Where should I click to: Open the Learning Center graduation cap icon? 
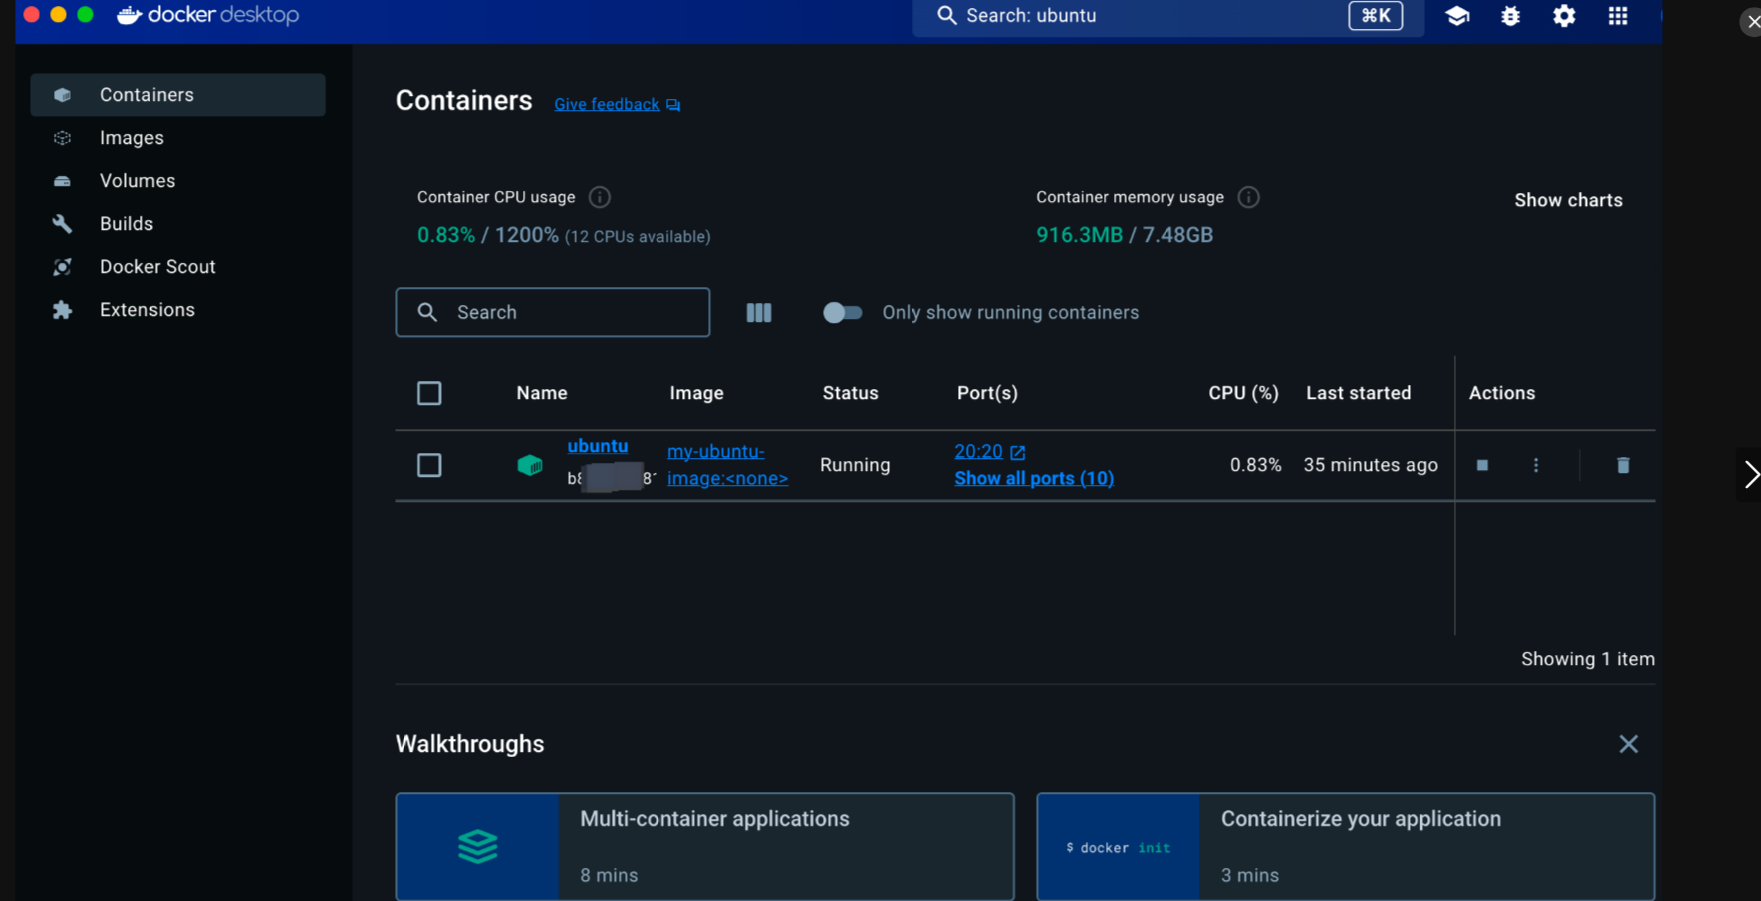pyautogui.click(x=1457, y=16)
